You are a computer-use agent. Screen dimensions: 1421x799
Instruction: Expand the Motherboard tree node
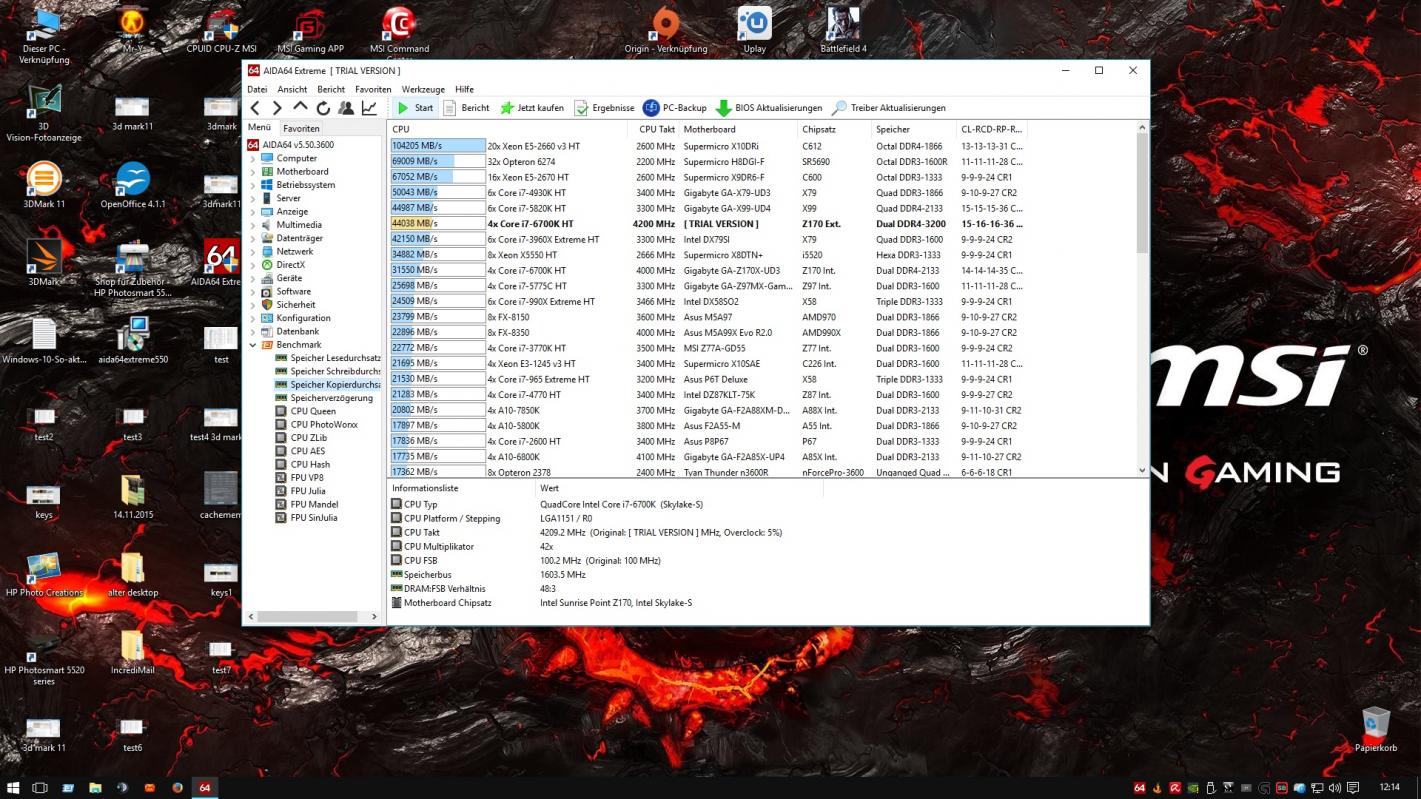tap(253, 172)
